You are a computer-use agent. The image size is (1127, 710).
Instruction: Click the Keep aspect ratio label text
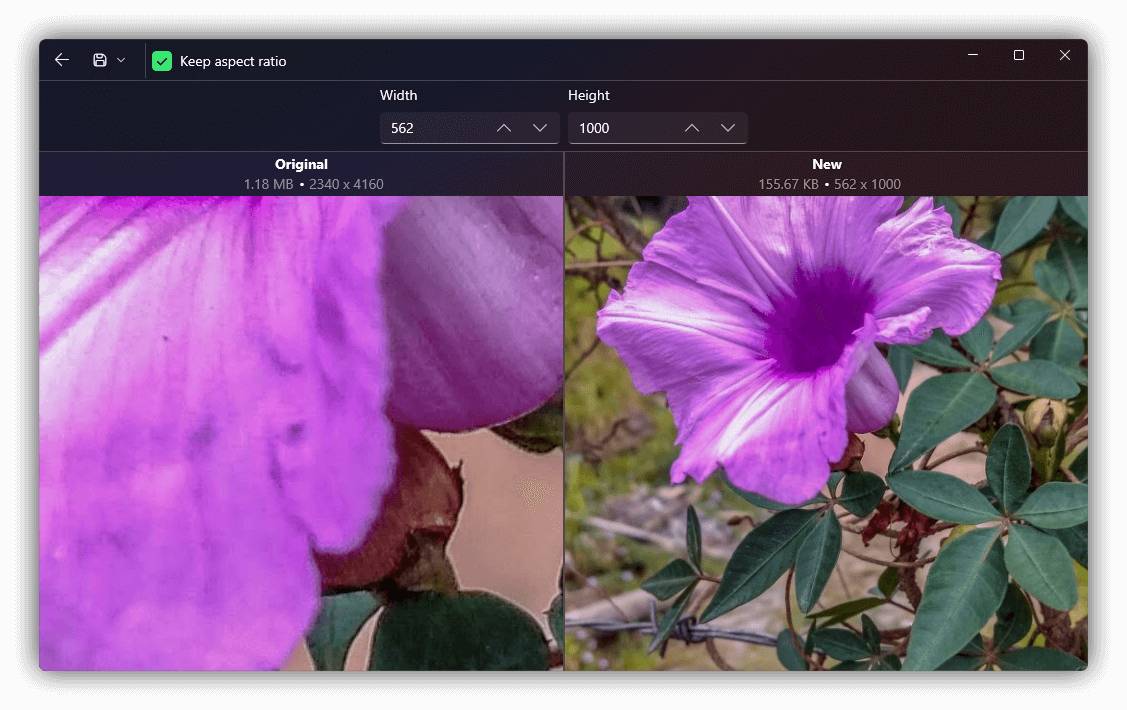[x=232, y=61]
